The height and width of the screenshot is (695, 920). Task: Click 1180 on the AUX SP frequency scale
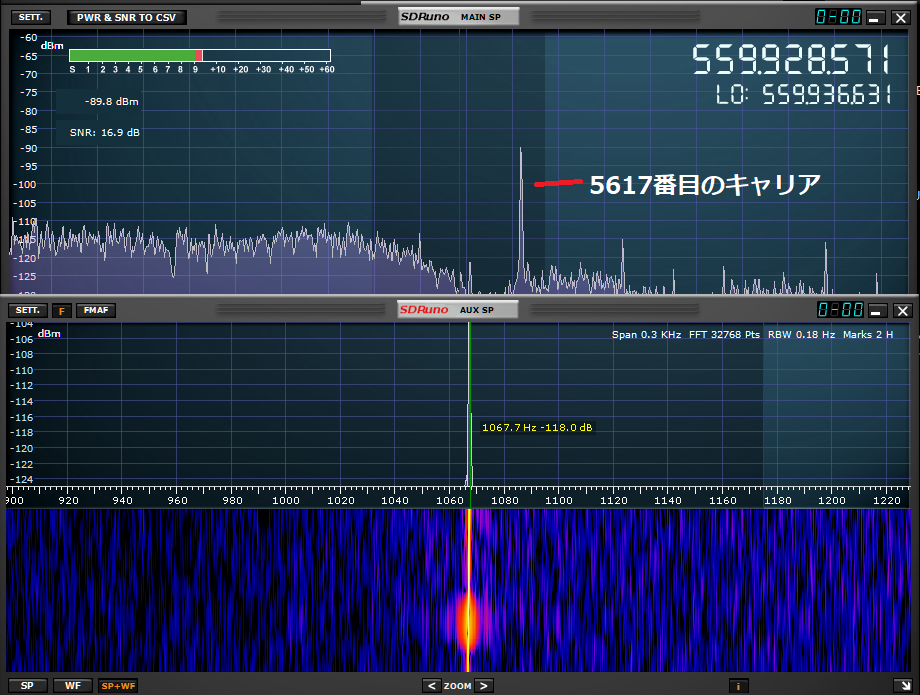point(777,500)
